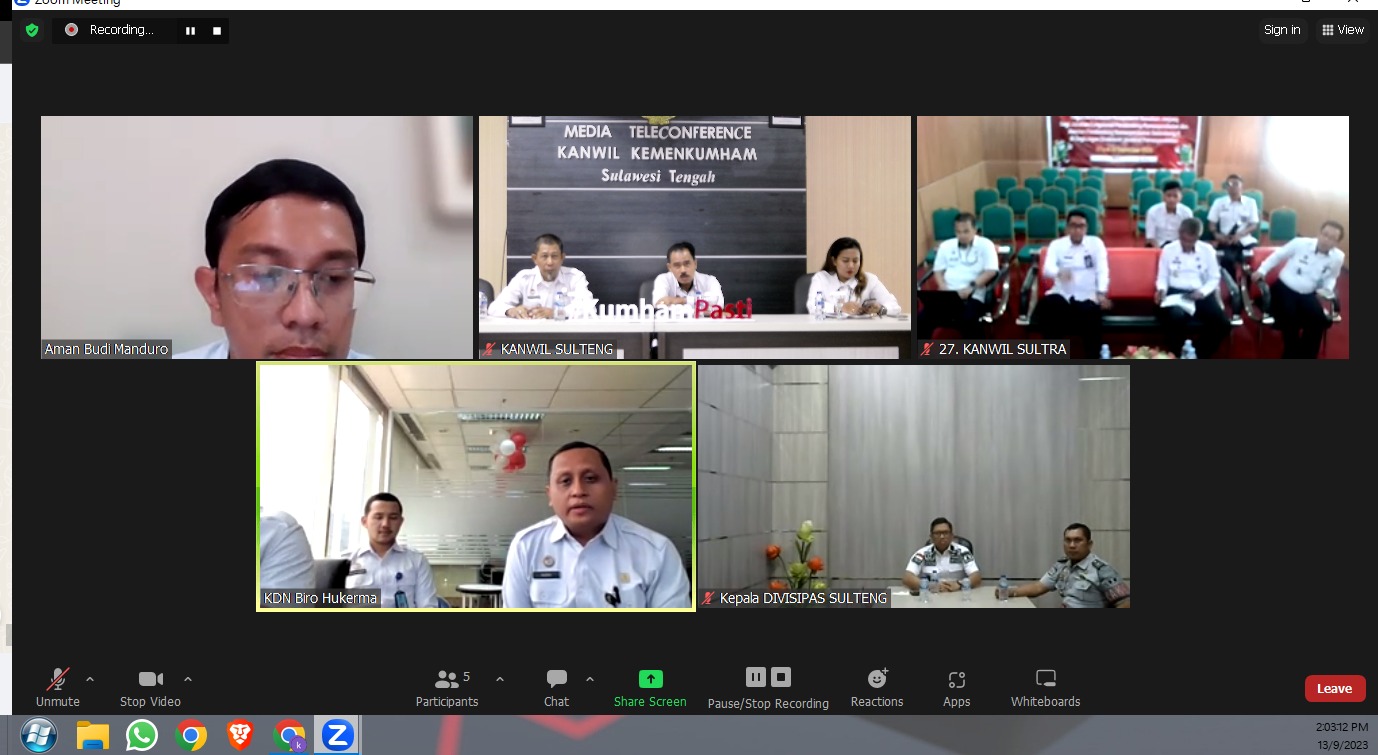Image resolution: width=1378 pixels, height=755 pixels.
Task: Pause recording using top-left pause icon
Action: (190, 31)
